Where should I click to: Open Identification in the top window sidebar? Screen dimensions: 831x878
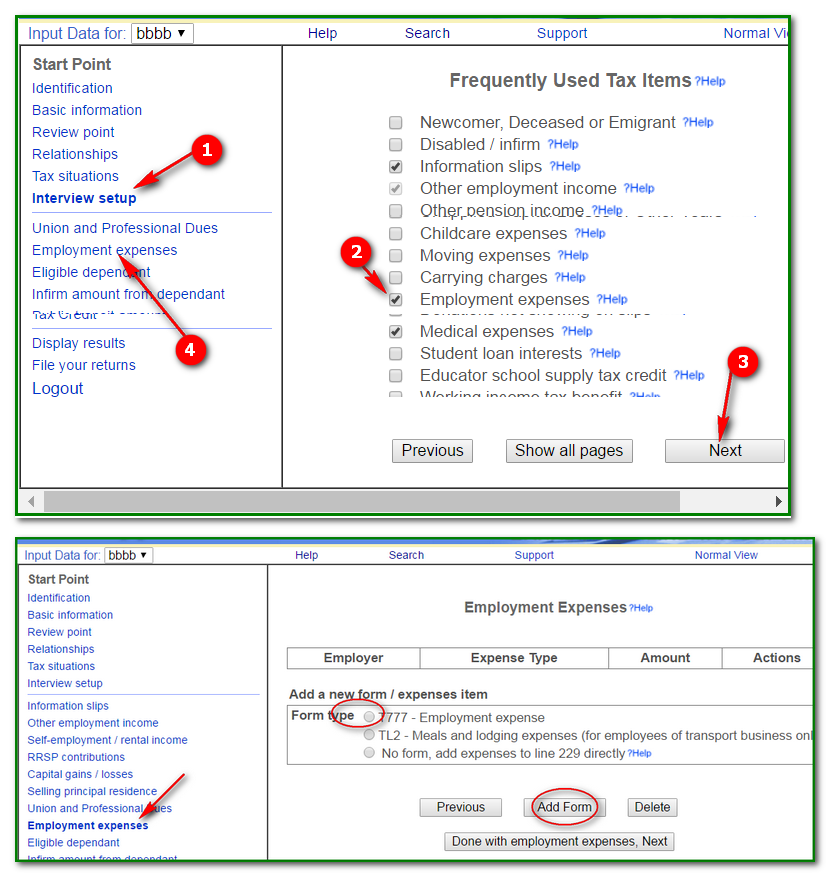72,88
